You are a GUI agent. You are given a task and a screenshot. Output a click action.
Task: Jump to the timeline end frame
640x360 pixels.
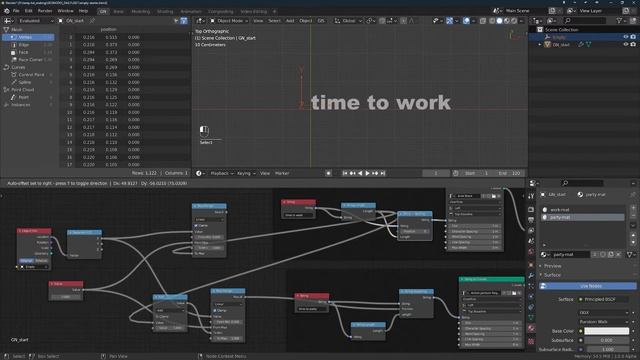click(382, 173)
